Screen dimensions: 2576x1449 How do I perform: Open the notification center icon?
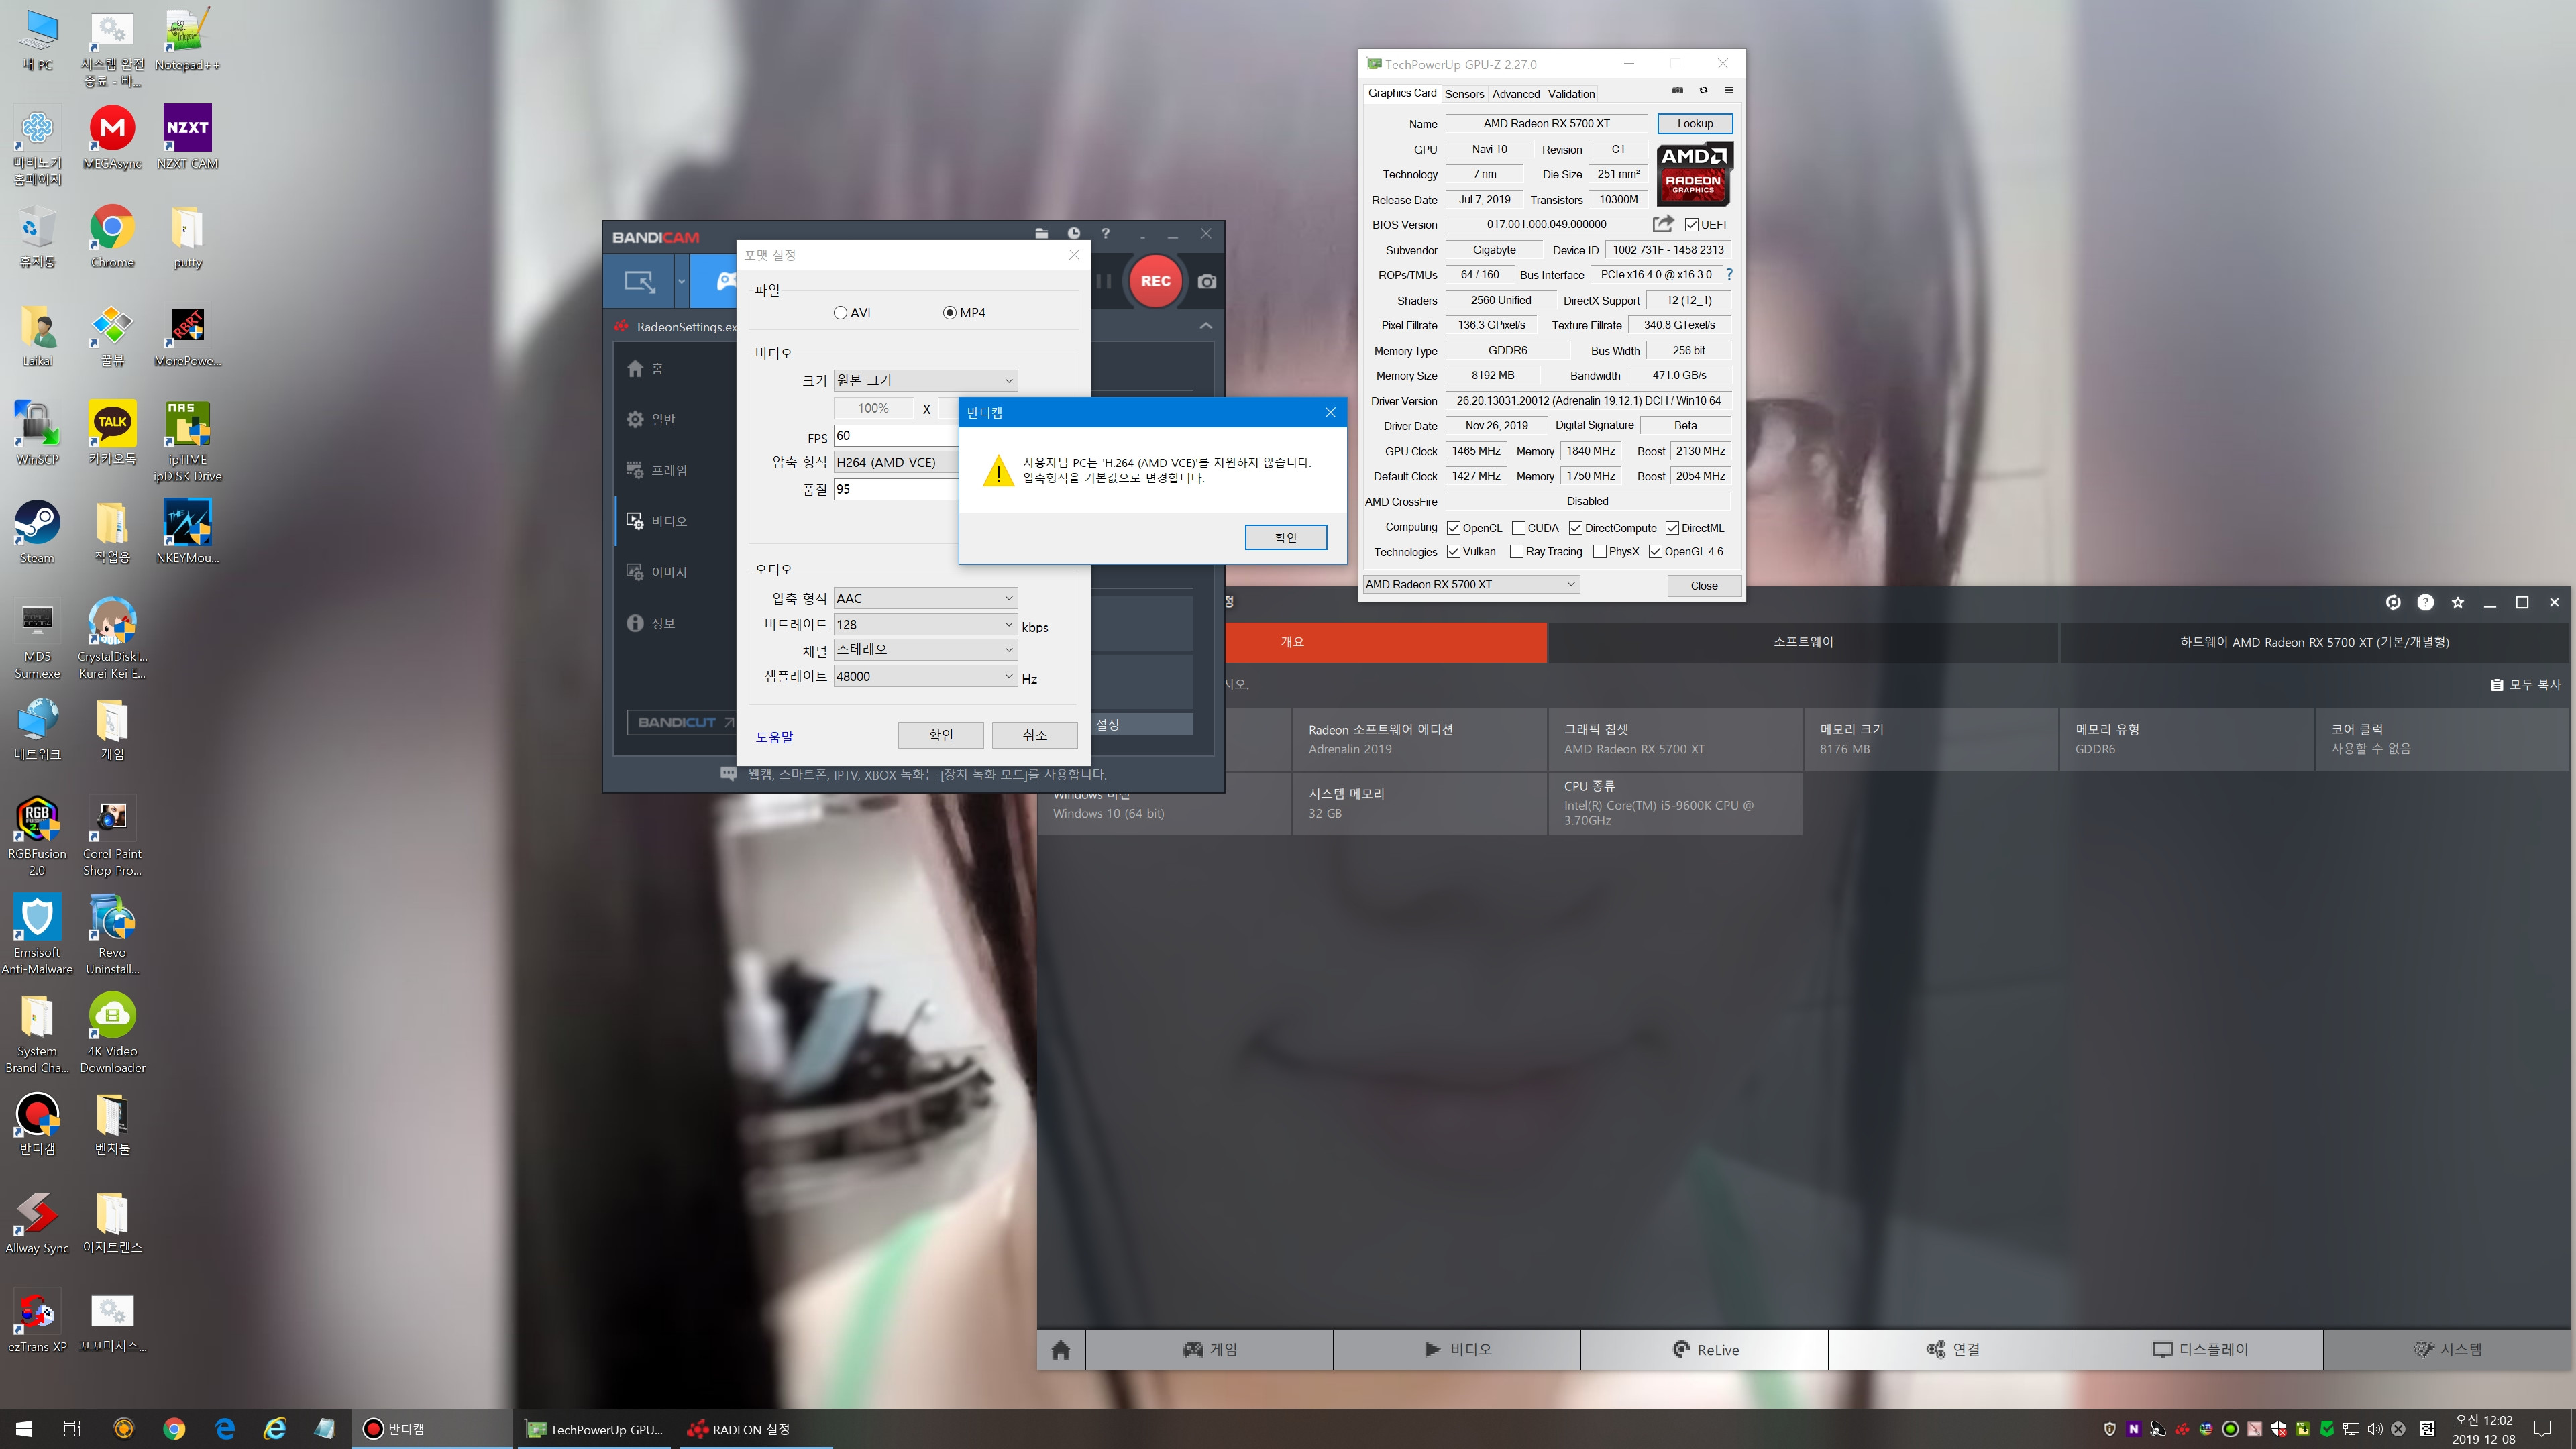[x=2543, y=1429]
